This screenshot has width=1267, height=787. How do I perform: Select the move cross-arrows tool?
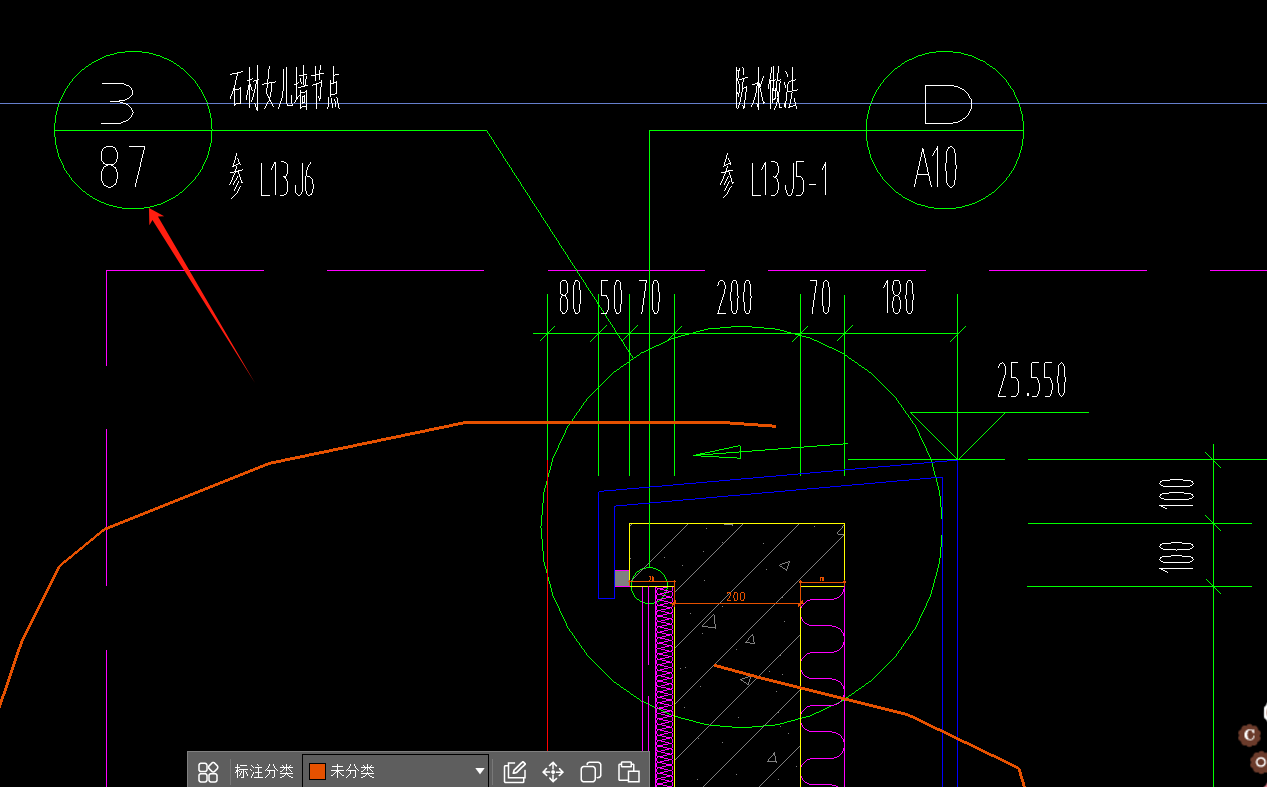(553, 771)
